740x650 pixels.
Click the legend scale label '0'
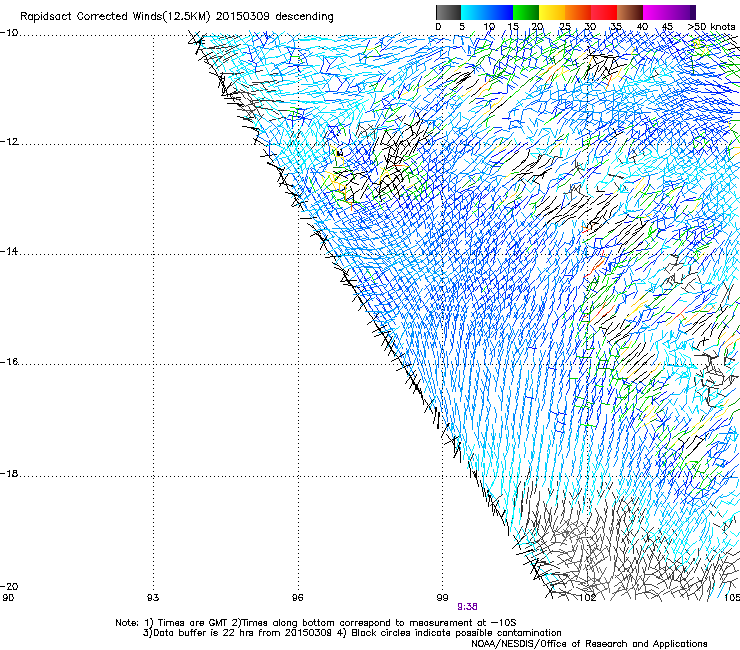tap(438, 27)
